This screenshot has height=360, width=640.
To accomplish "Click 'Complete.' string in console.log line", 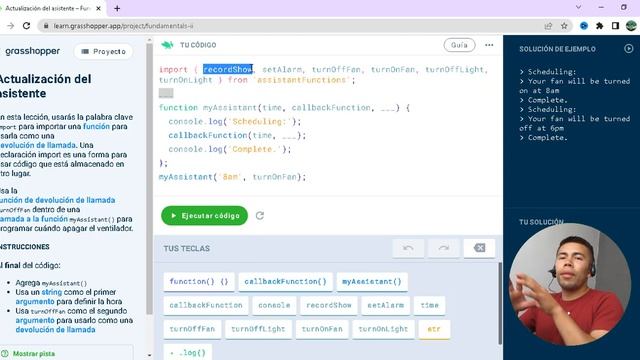I will 256,149.
